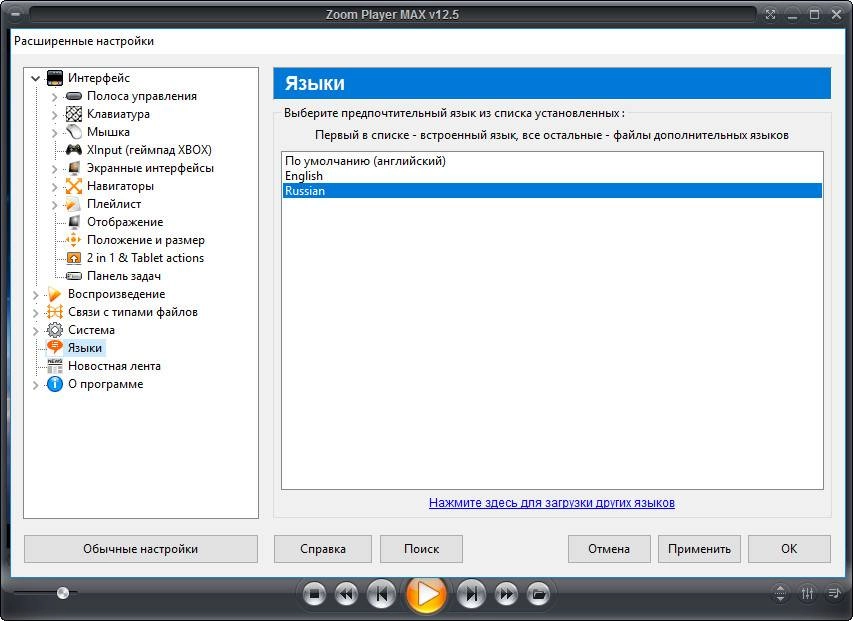853x621 pixels.
Task: Expand the Экранные интерфейсы node
Action: pos(54,169)
